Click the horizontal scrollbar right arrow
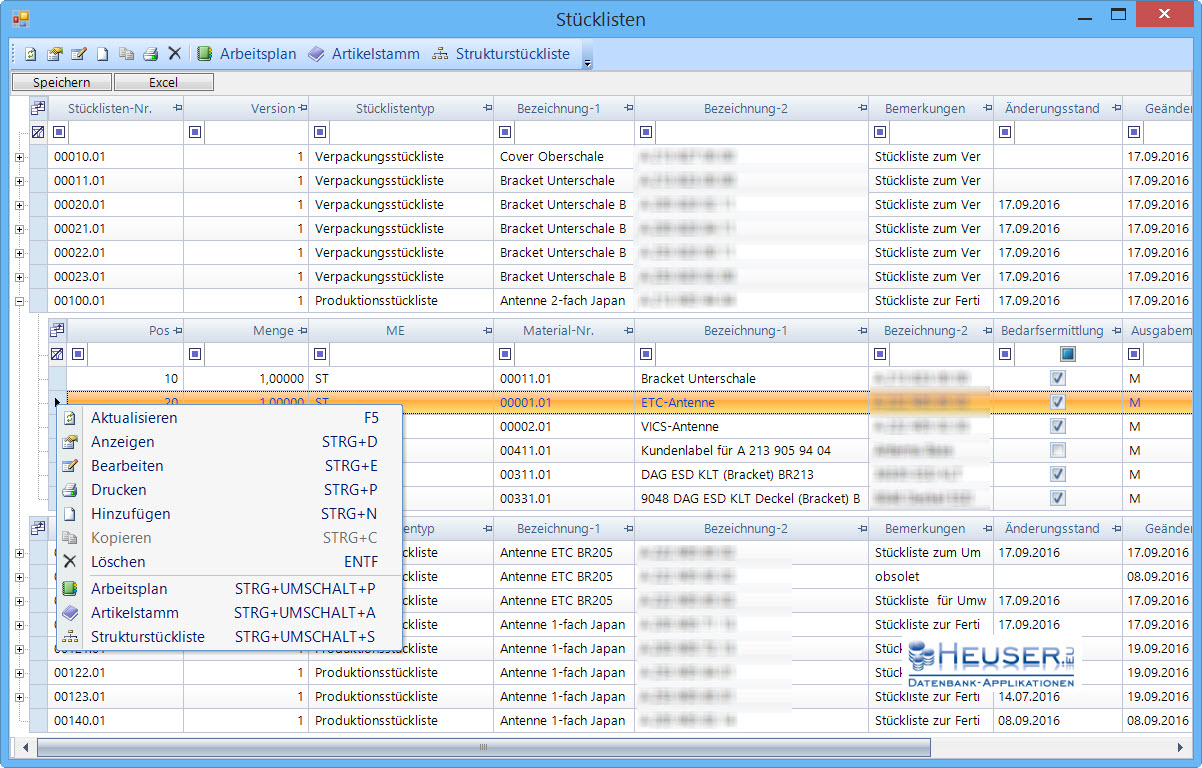1202x768 pixels. click(x=1181, y=747)
